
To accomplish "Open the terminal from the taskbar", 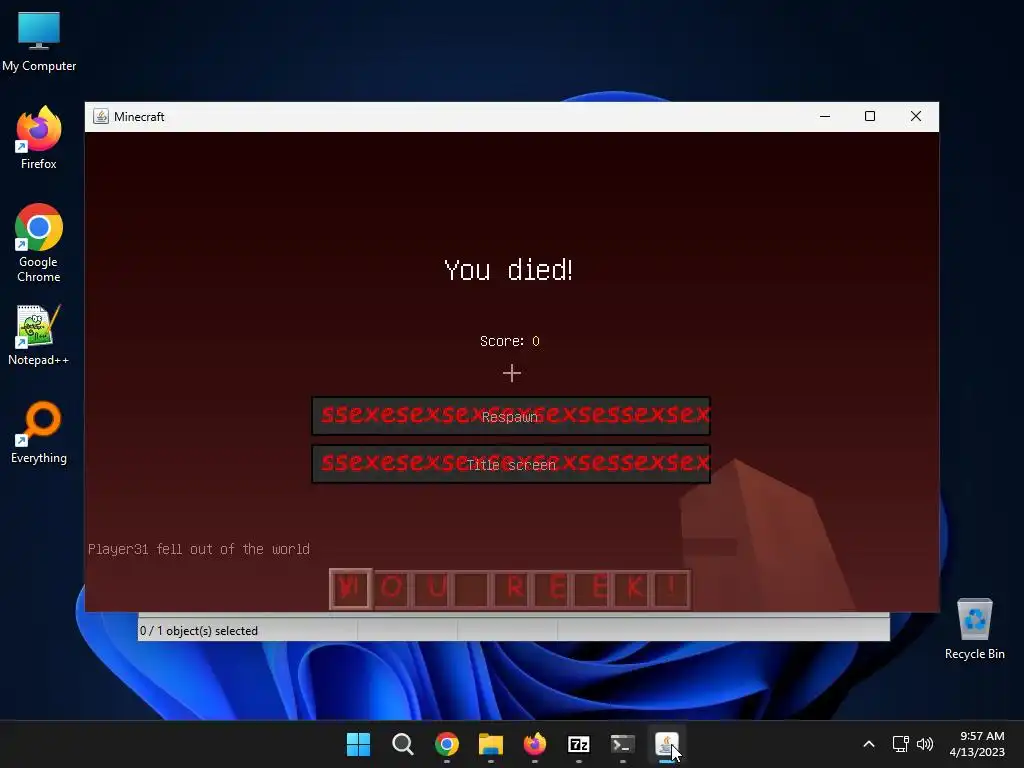I will [x=622, y=744].
